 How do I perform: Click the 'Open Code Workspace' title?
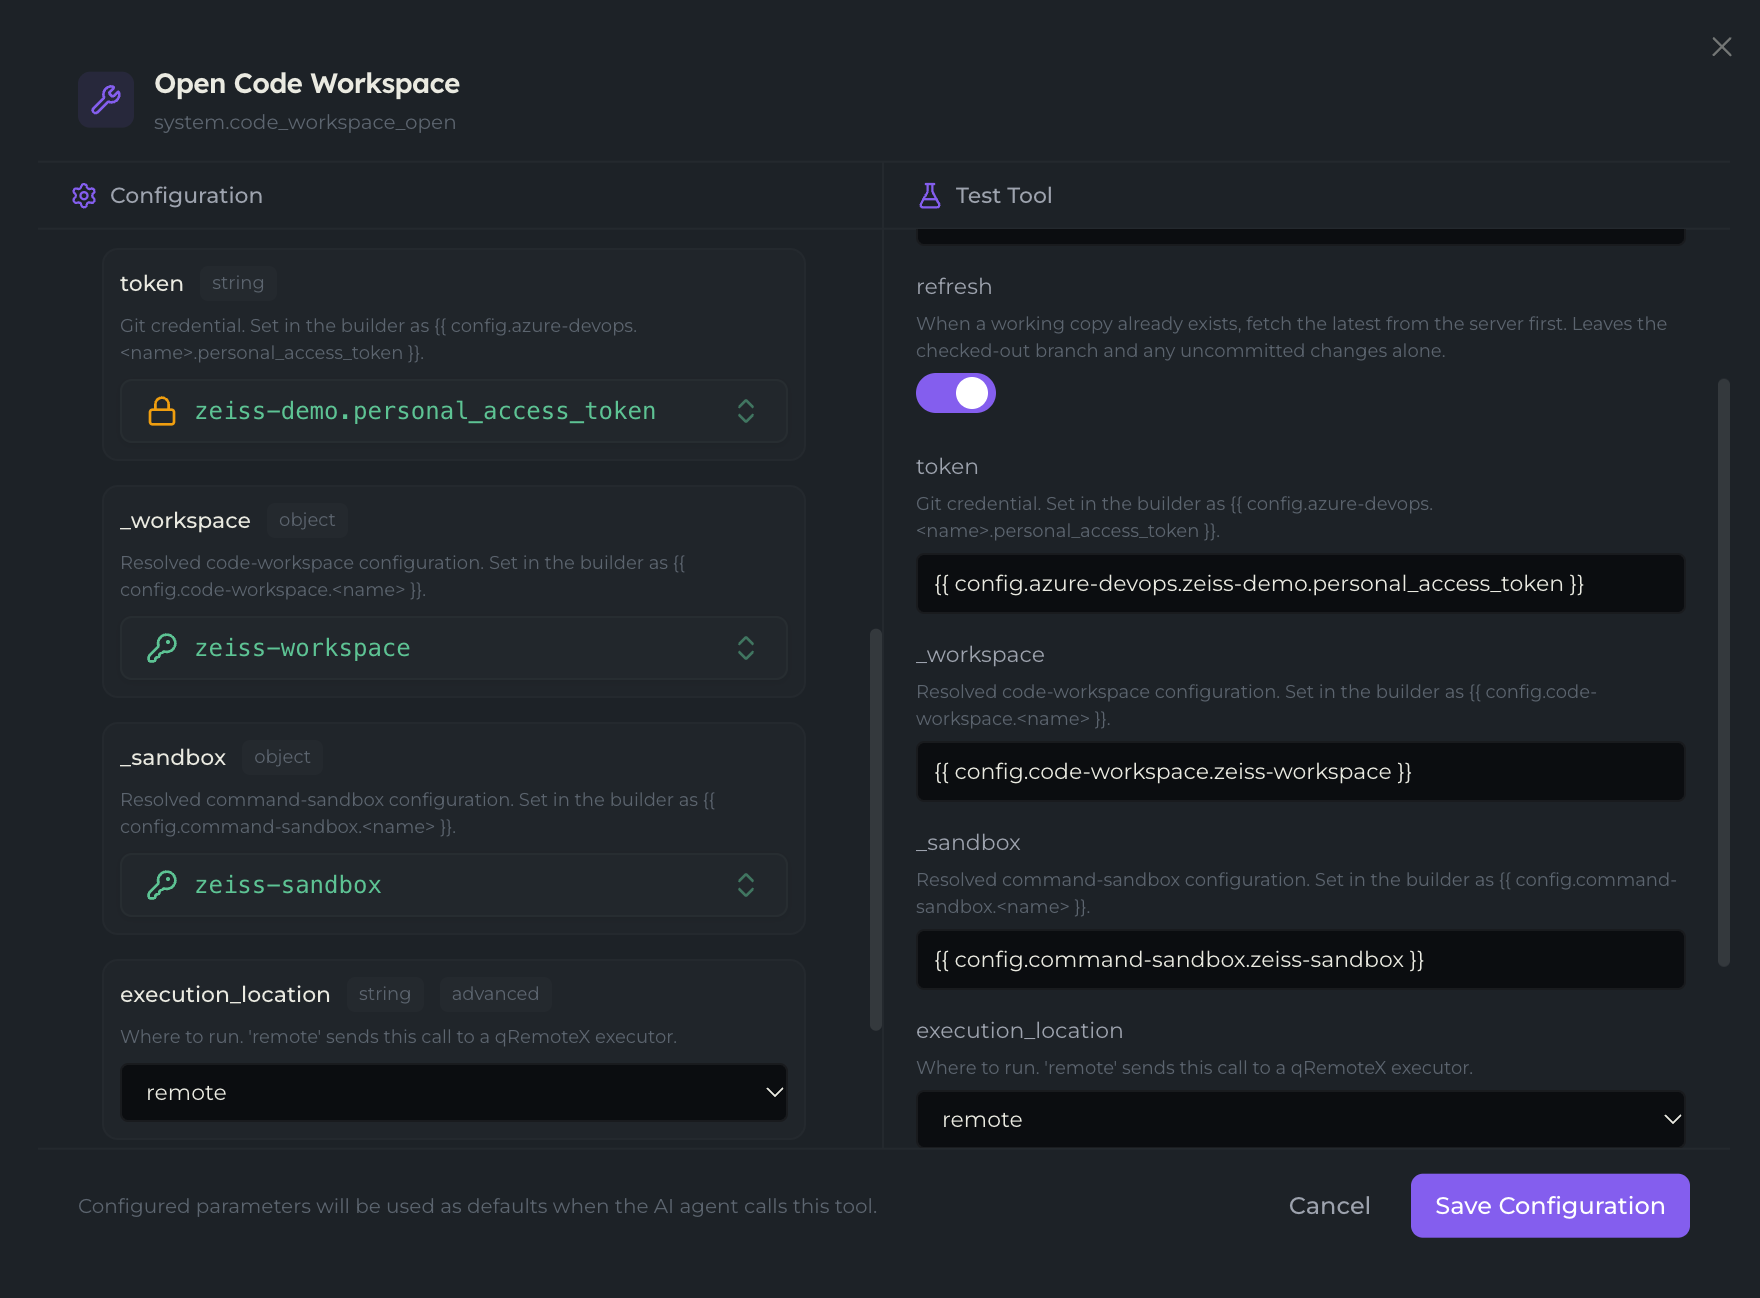(x=307, y=83)
